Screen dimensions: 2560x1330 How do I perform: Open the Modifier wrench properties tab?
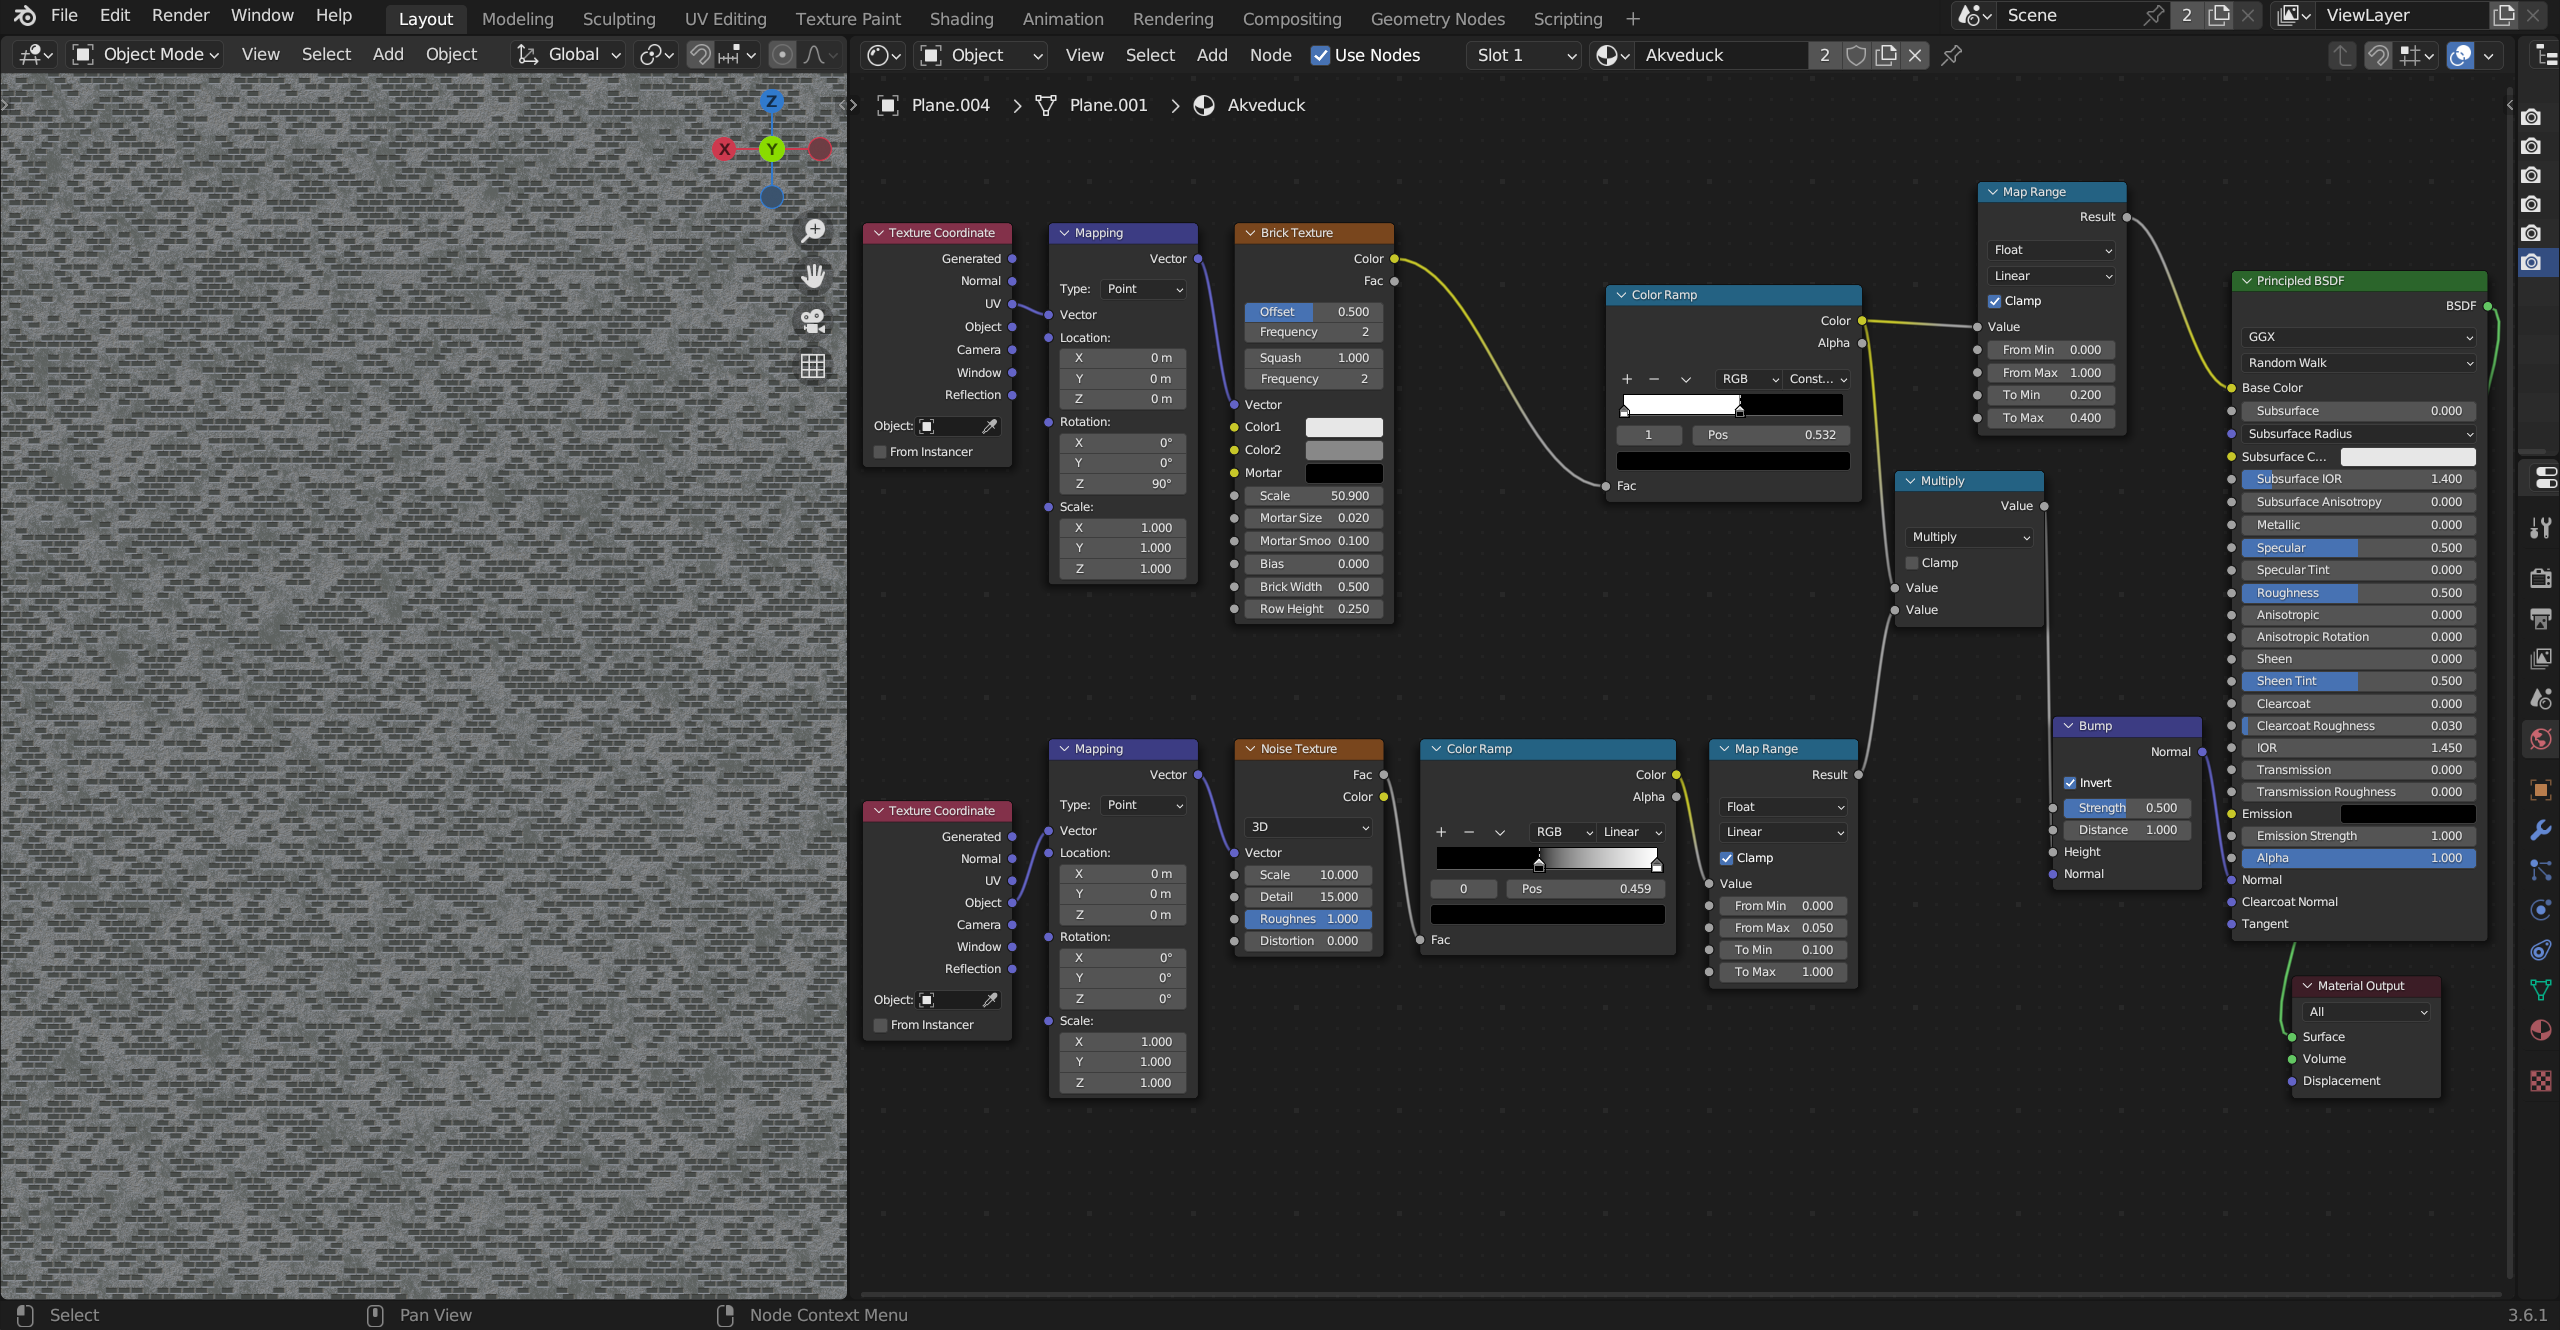click(x=2540, y=830)
